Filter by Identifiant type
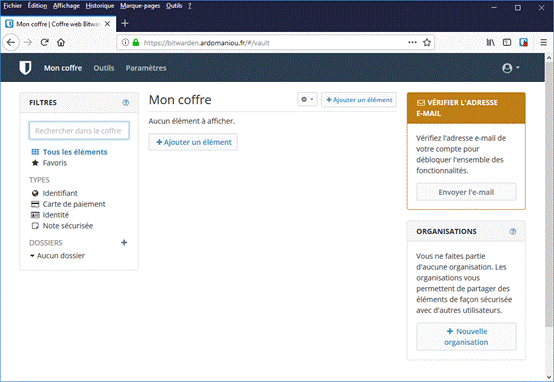554x382 pixels. point(60,193)
